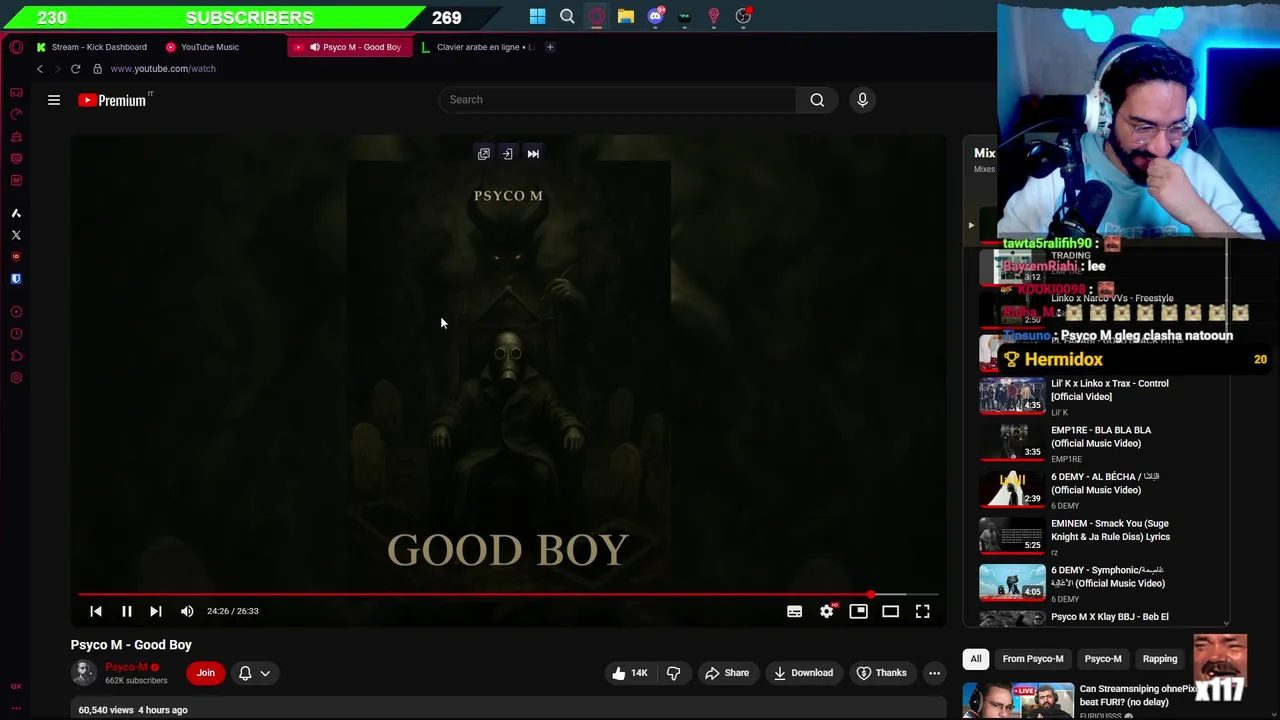Viewport: 1280px width, 720px height.
Task: Select the Psyco-M filter chip
Action: (x=1103, y=659)
